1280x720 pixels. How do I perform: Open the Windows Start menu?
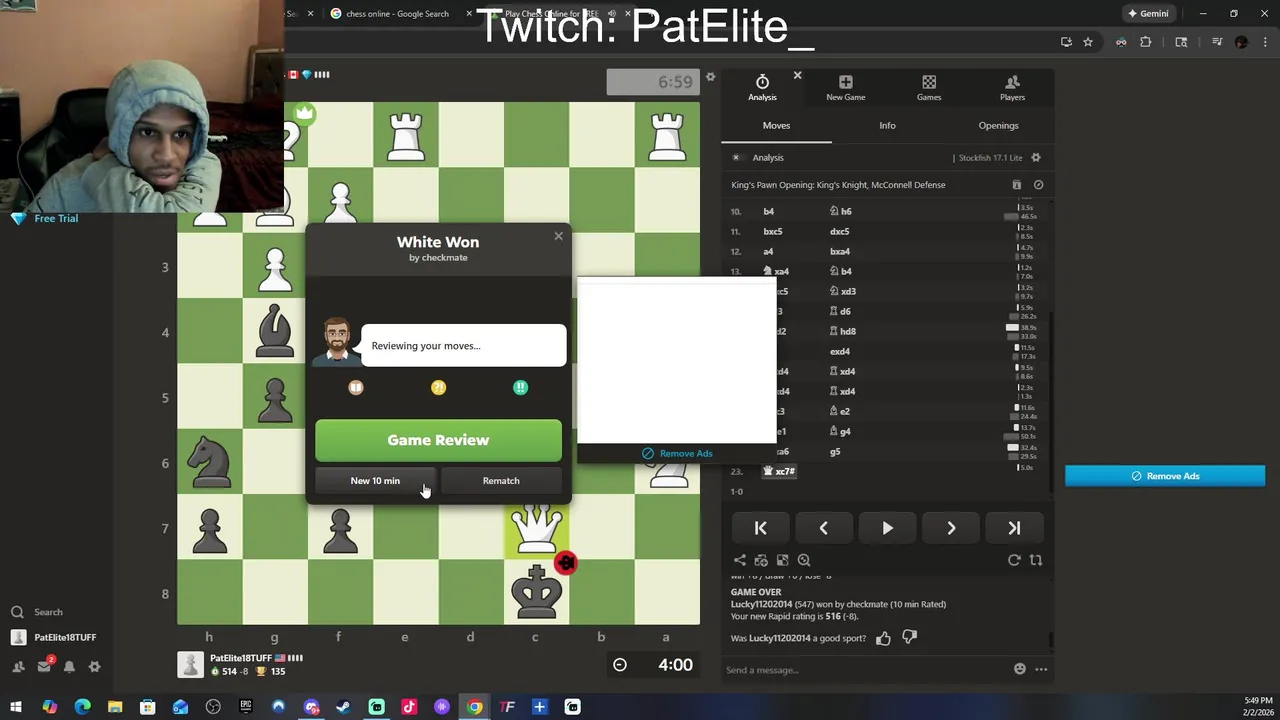(16, 707)
